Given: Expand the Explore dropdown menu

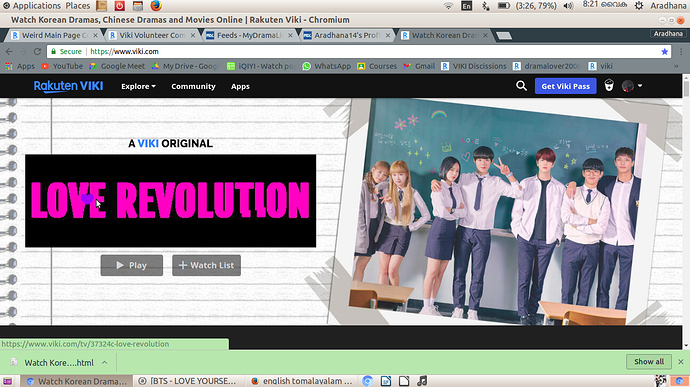Looking at the screenshot, I should pos(139,86).
